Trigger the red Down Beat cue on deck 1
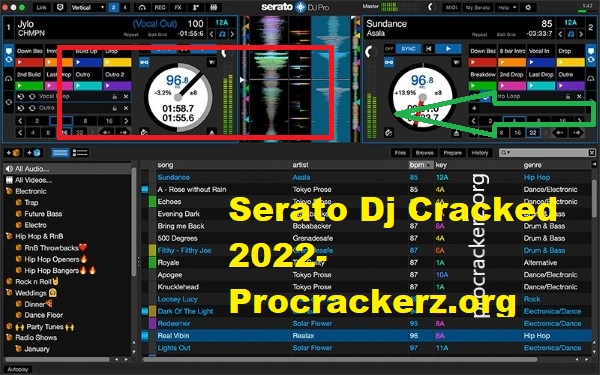The height and width of the screenshot is (375, 600). [x=29, y=62]
